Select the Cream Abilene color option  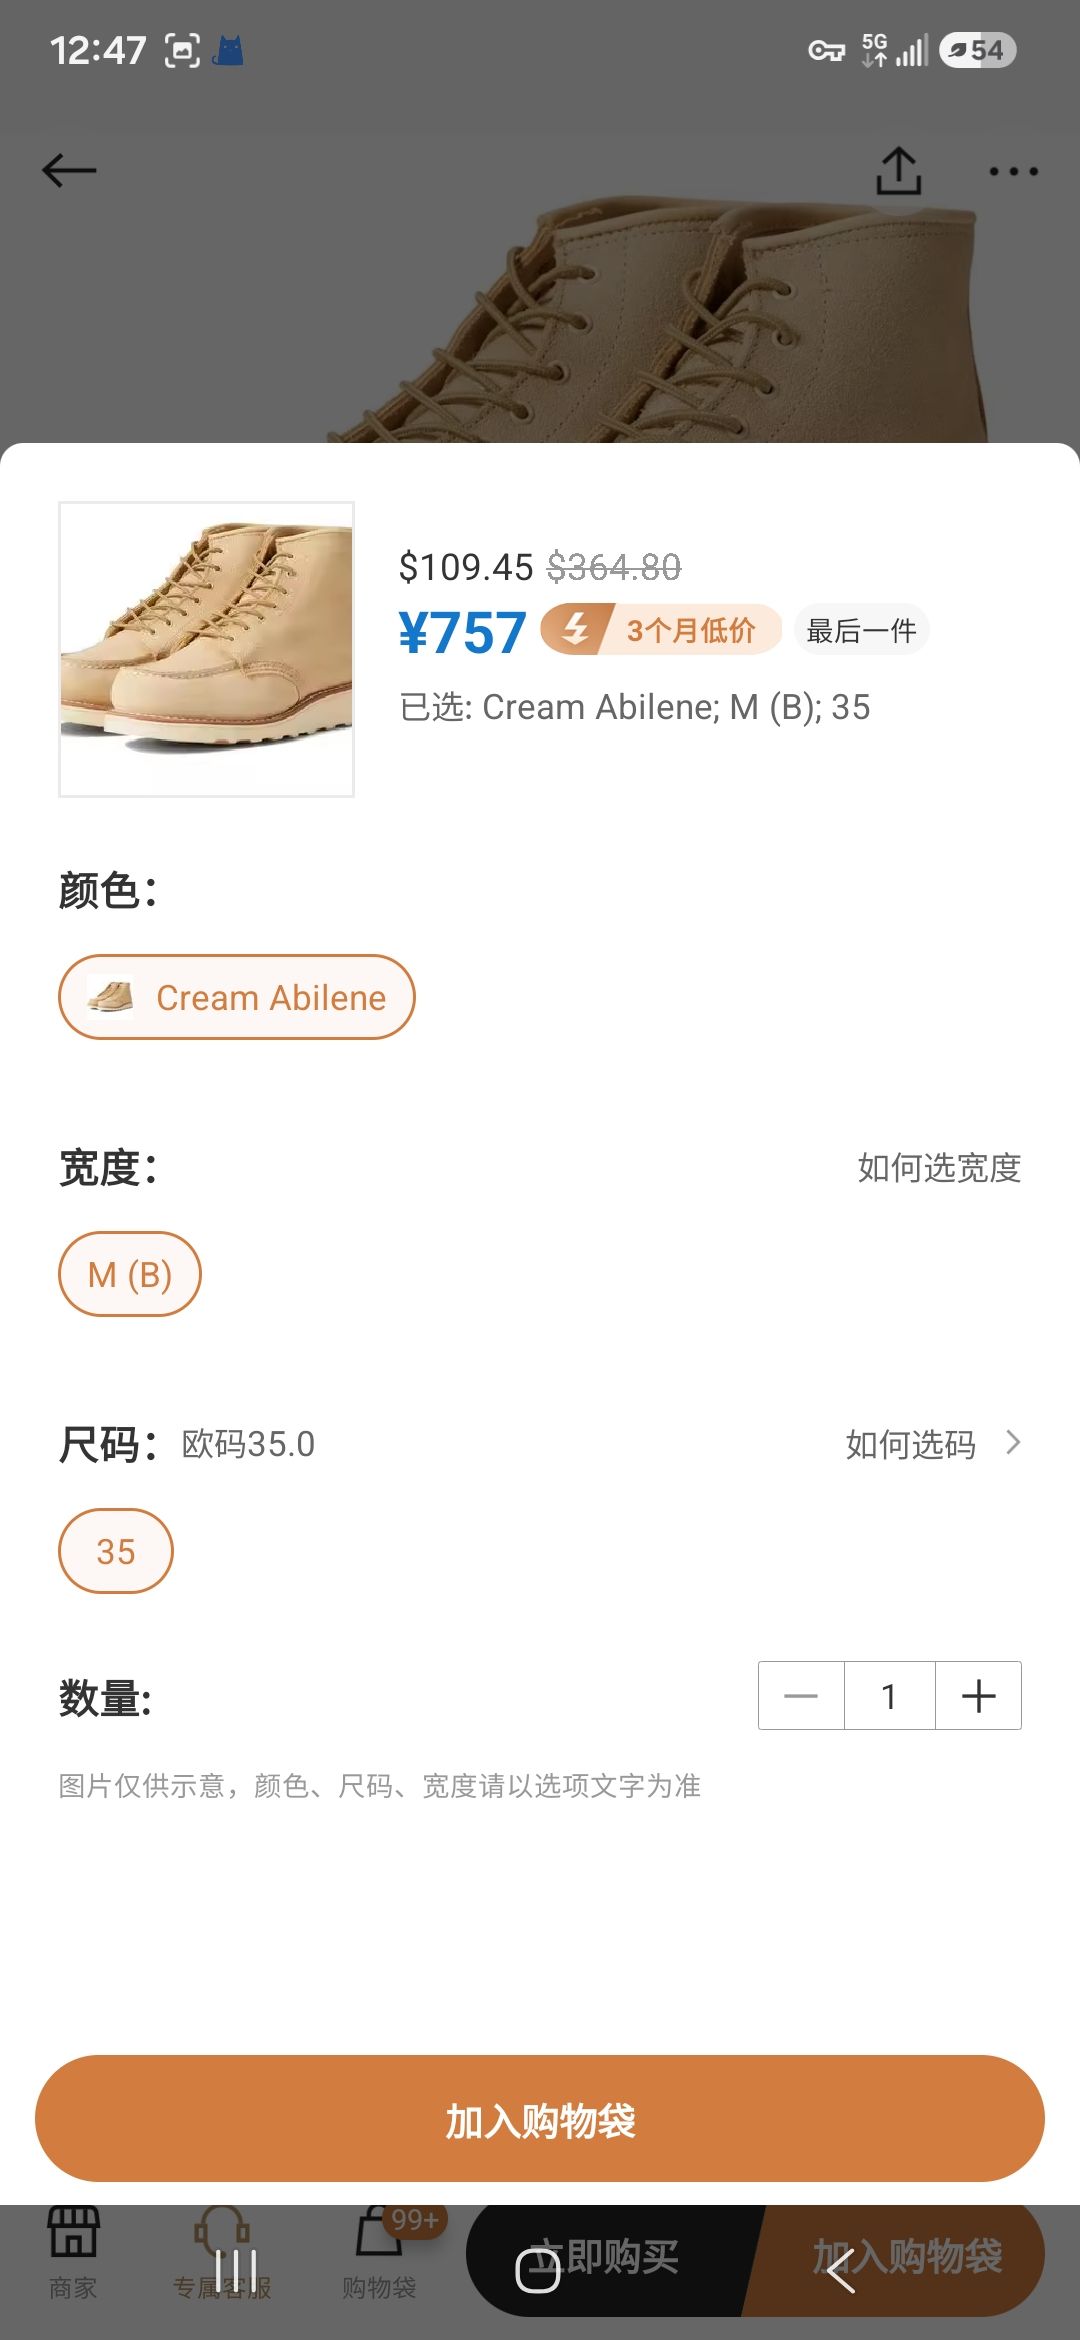pyautogui.click(x=237, y=997)
